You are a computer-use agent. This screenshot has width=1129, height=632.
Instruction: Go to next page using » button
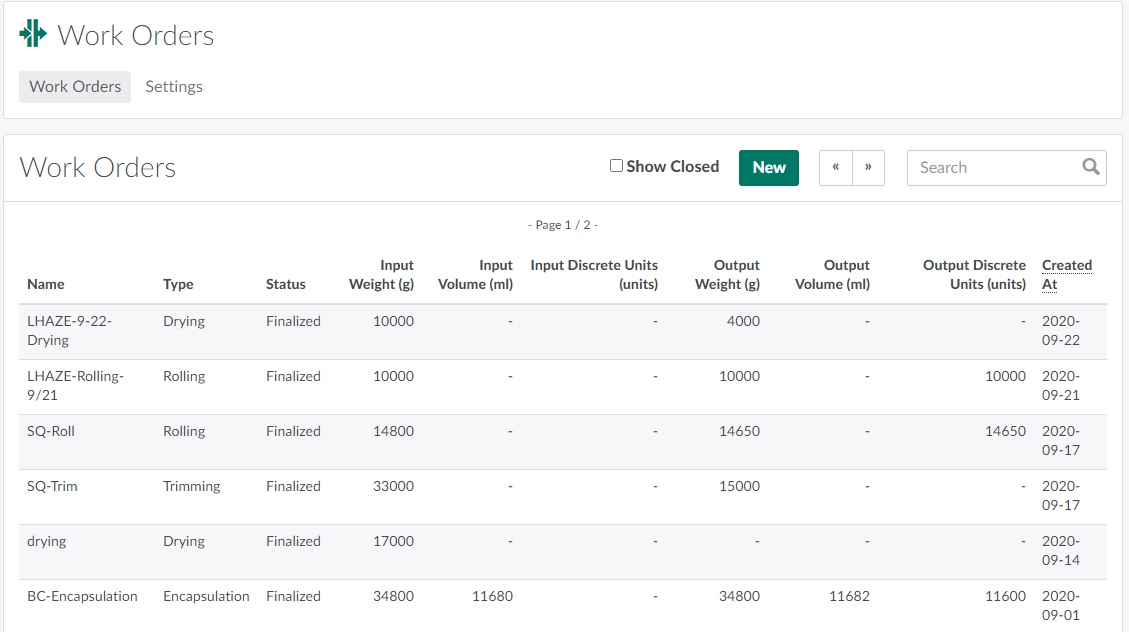tap(868, 168)
